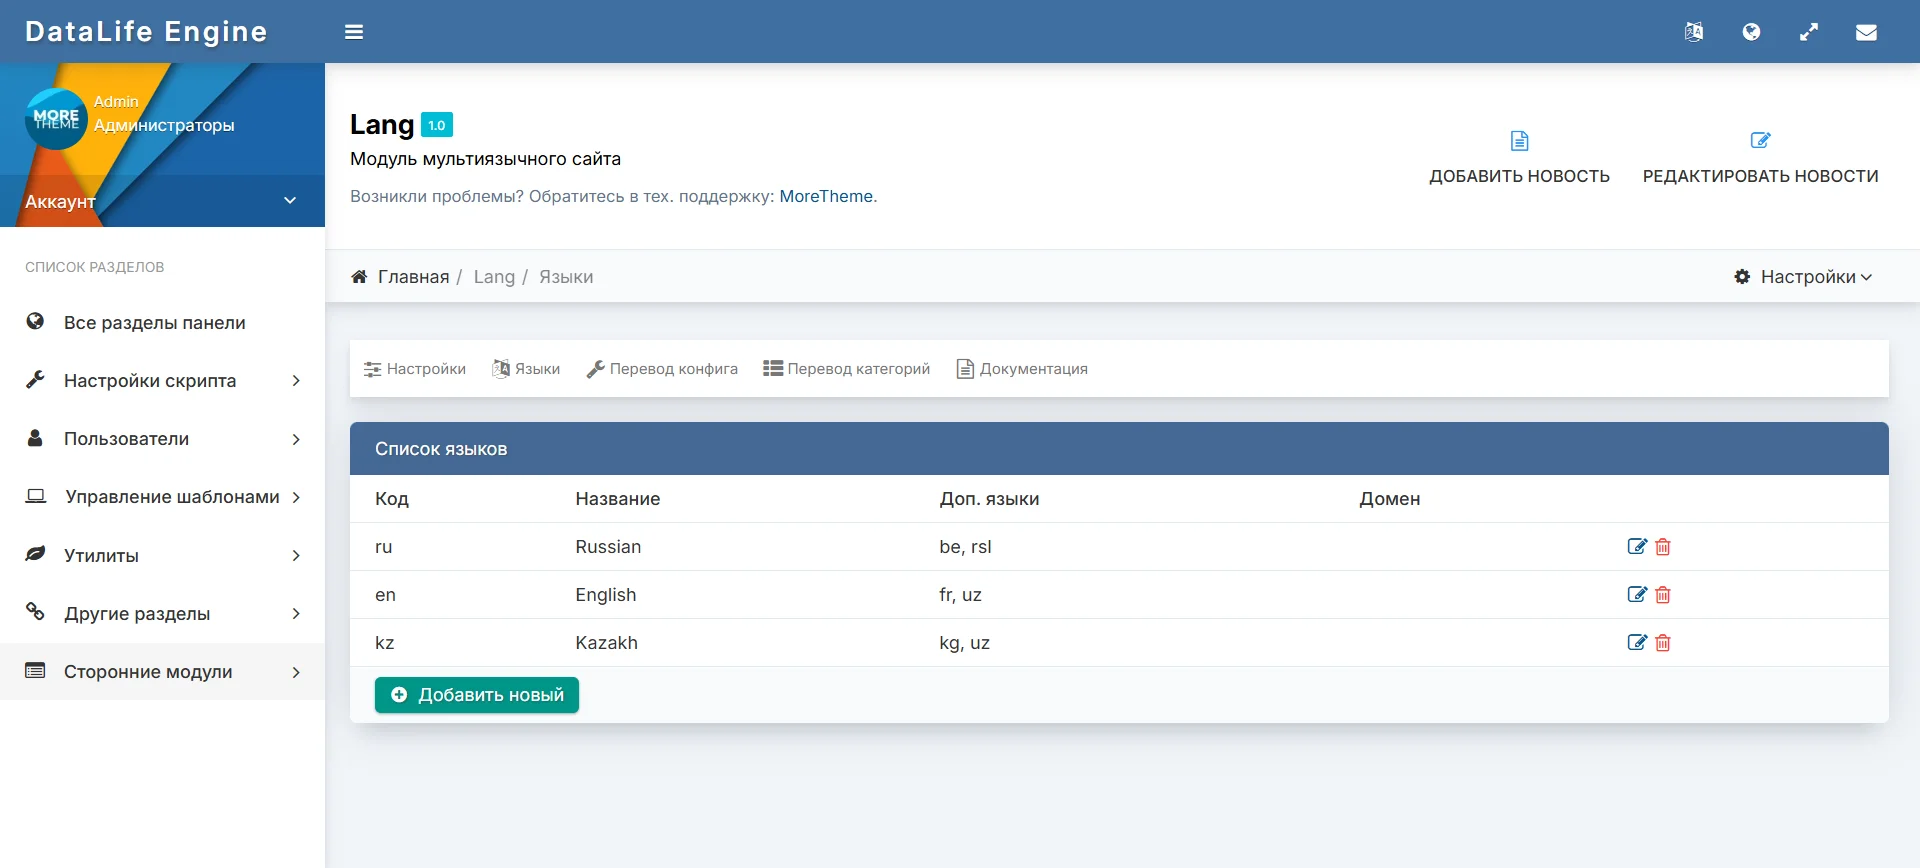Image resolution: width=1920 pixels, height=868 pixels.
Task: Open Все разделы панели in sidebar
Action: 154,323
